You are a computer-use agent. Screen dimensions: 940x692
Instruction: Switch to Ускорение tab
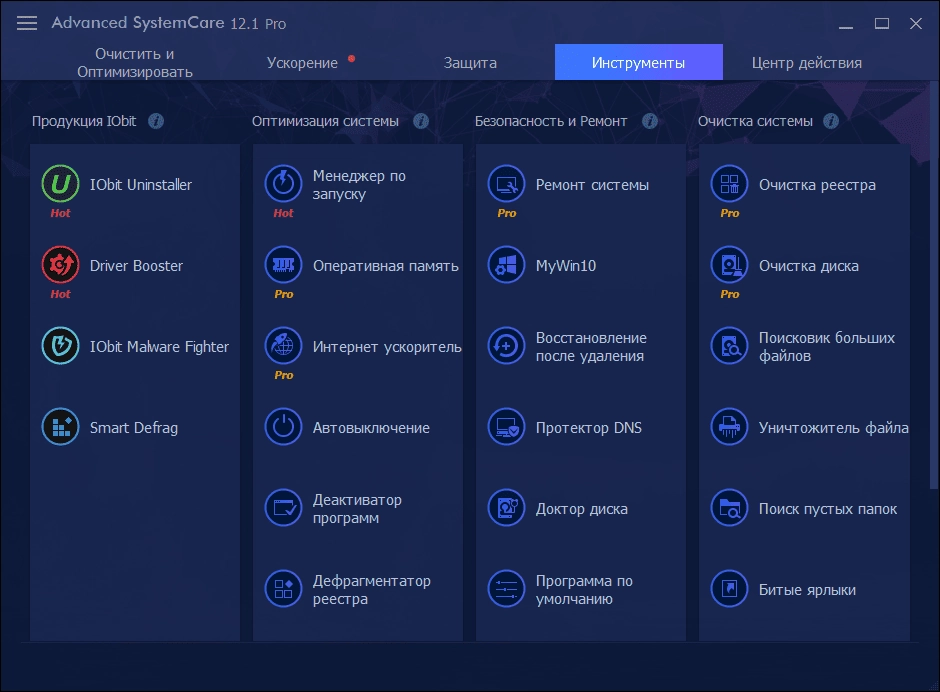(303, 62)
